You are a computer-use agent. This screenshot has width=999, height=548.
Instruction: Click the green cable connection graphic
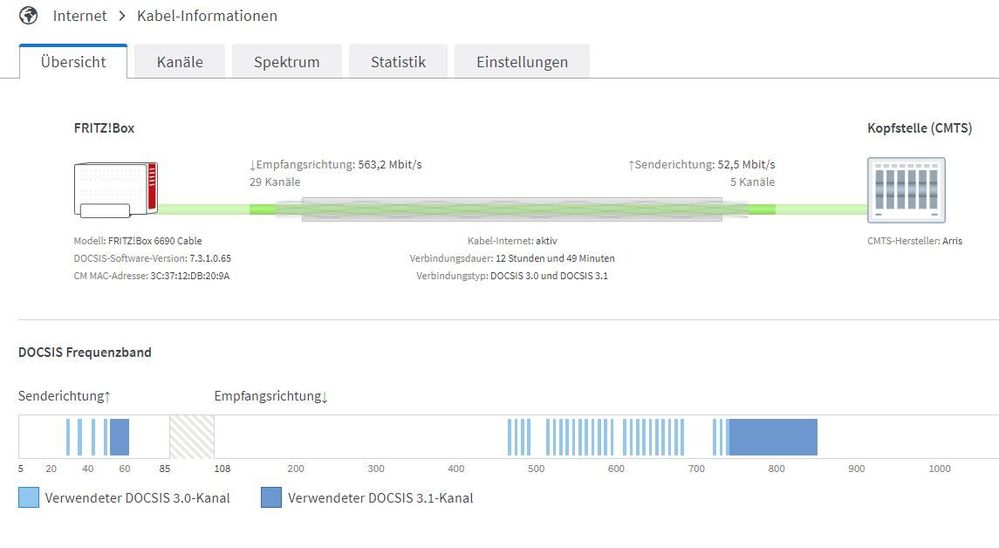[x=512, y=209]
